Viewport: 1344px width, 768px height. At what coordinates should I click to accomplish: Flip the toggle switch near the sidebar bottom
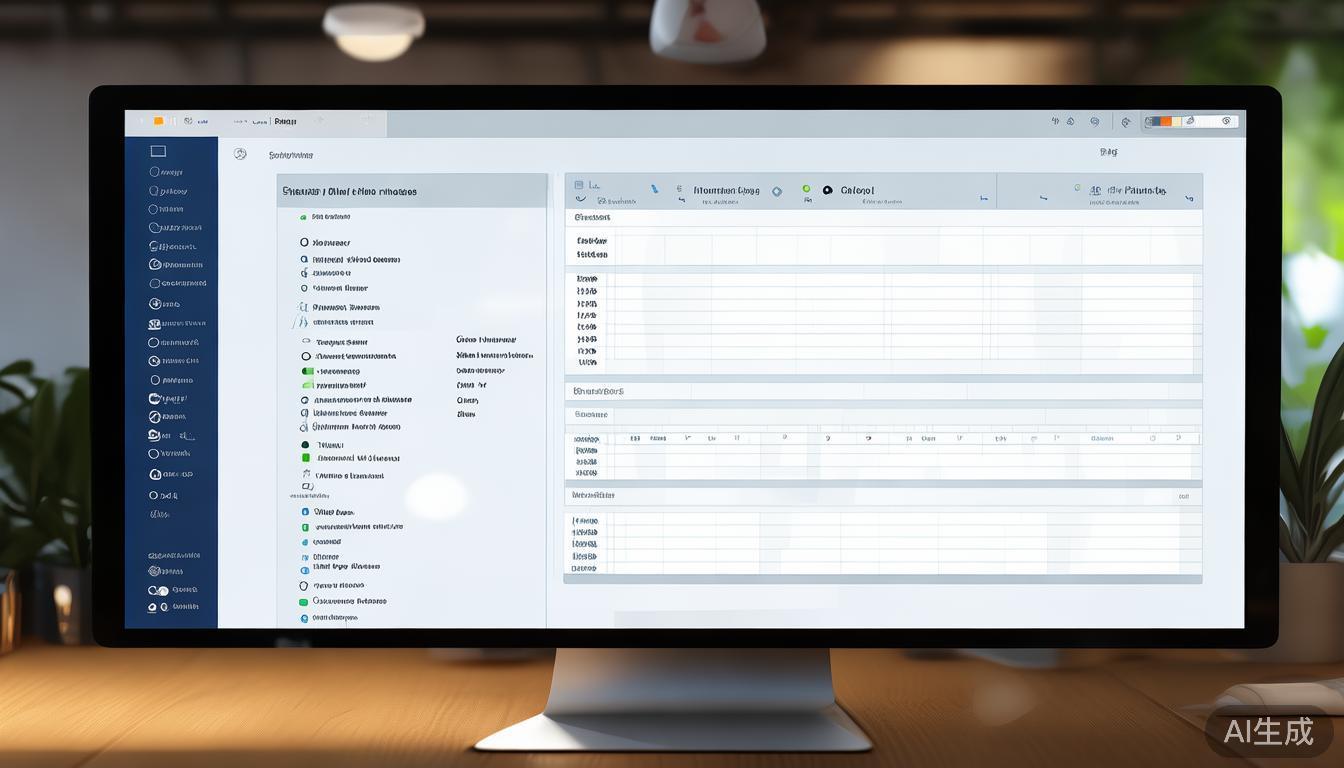tap(158, 591)
